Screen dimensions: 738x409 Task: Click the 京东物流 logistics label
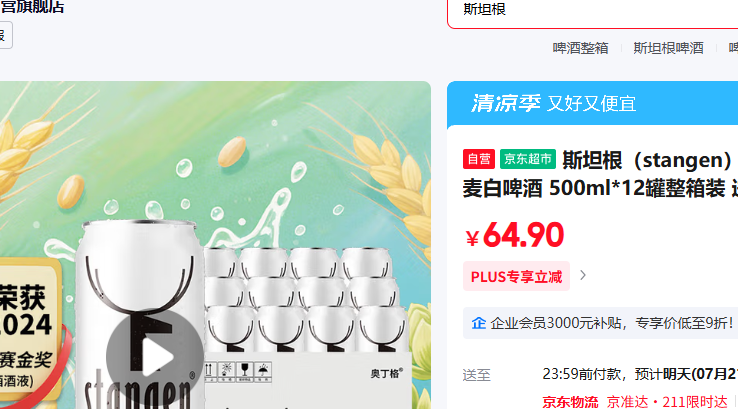click(x=570, y=402)
